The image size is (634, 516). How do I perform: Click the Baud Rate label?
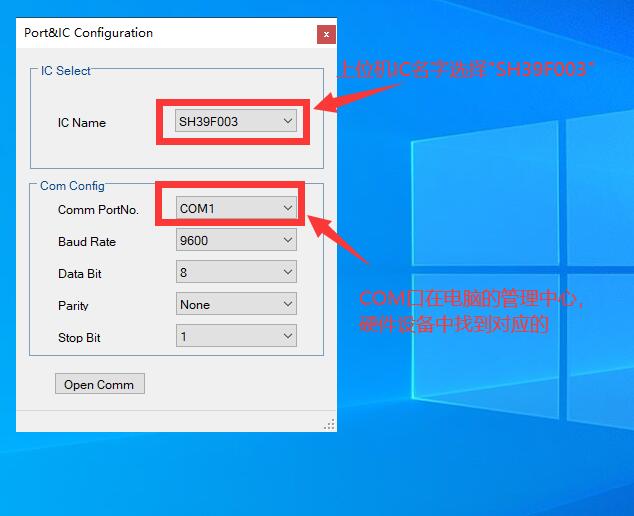click(x=87, y=241)
